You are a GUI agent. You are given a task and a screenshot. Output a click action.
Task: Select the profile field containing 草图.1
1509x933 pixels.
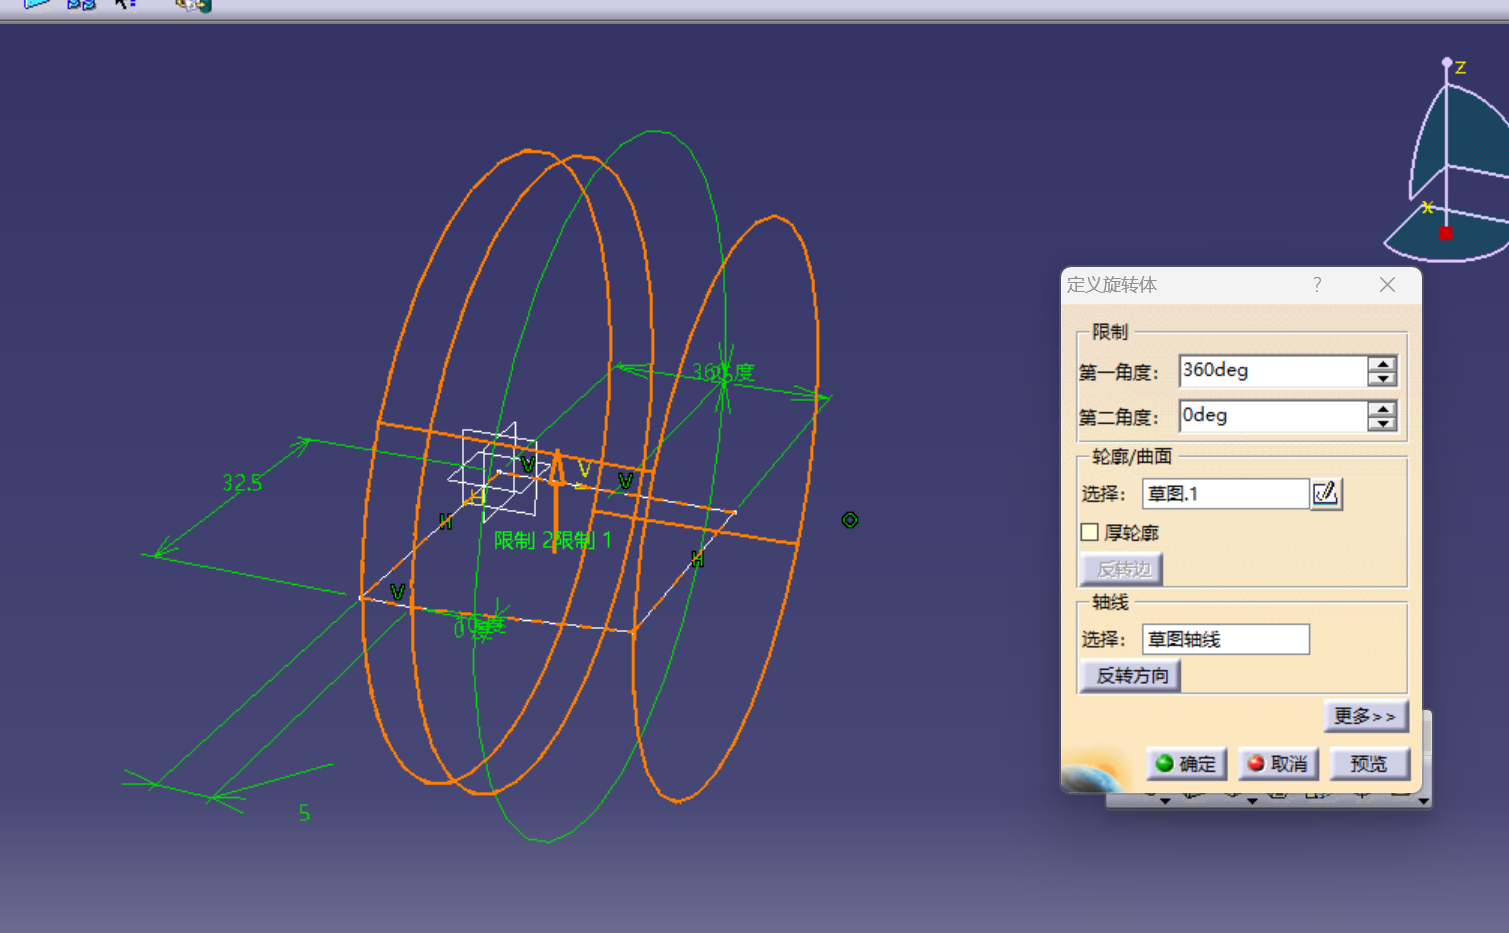click(1226, 494)
